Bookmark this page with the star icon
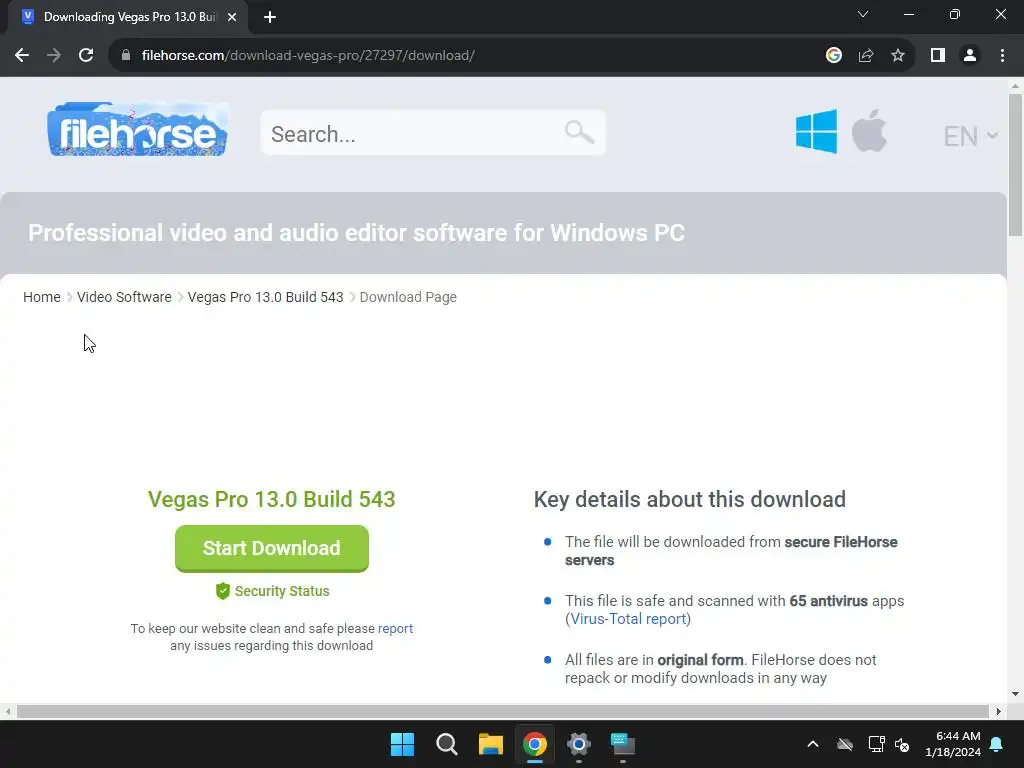This screenshot has height=768, width=1024. [x=898, y=56]
